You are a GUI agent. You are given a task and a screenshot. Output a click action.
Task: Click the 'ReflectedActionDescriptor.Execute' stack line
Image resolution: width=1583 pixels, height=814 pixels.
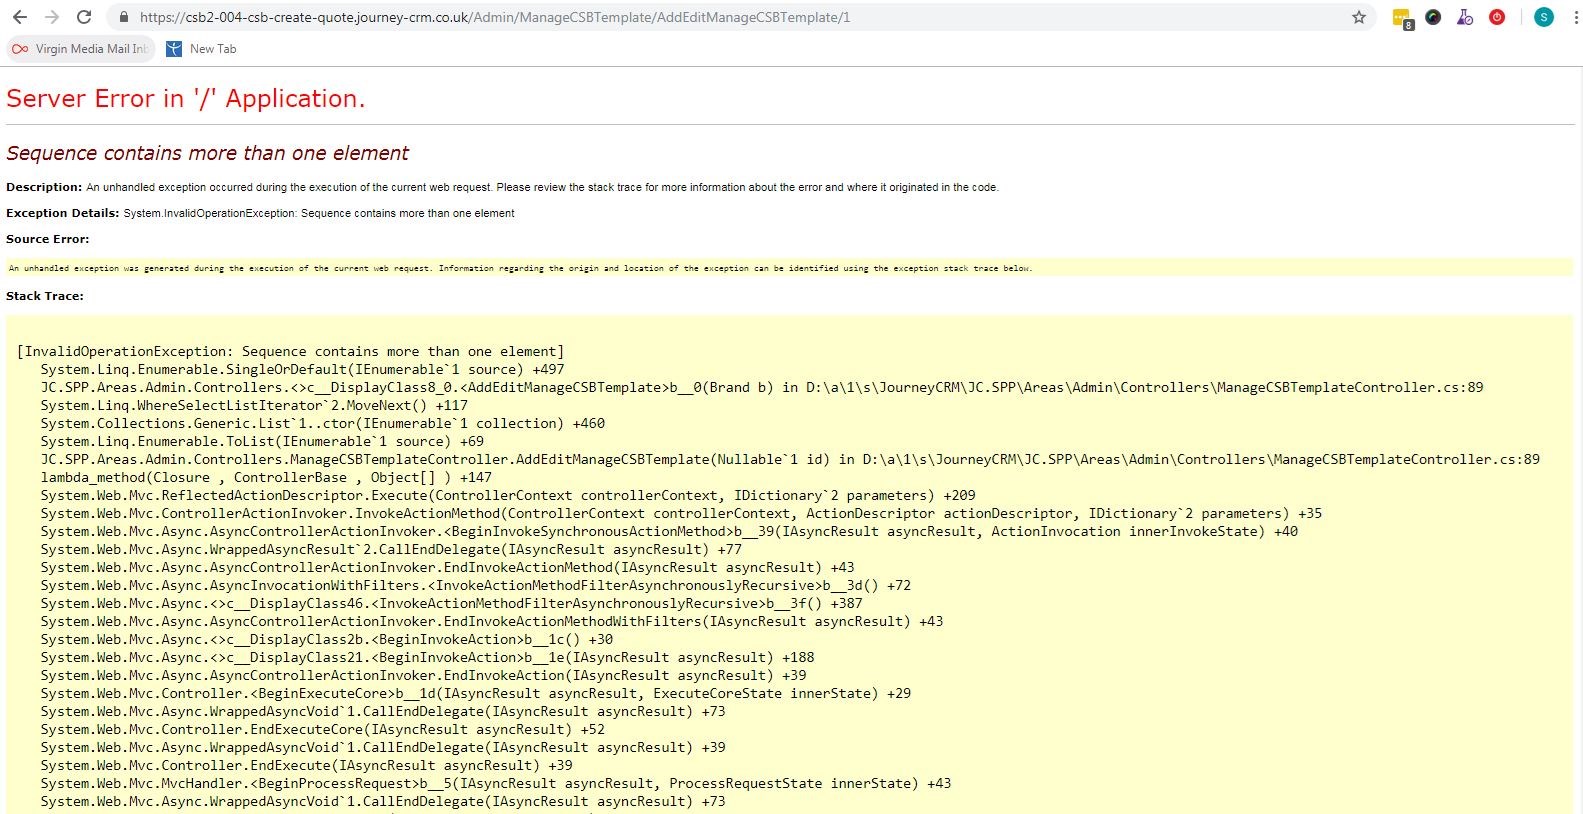[508, 496]
